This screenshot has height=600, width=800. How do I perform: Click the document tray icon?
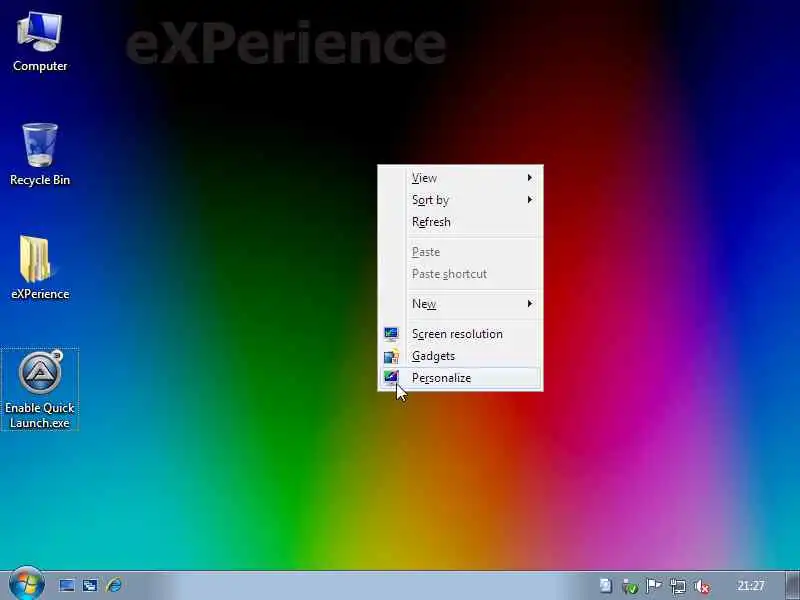coord(606,586)
